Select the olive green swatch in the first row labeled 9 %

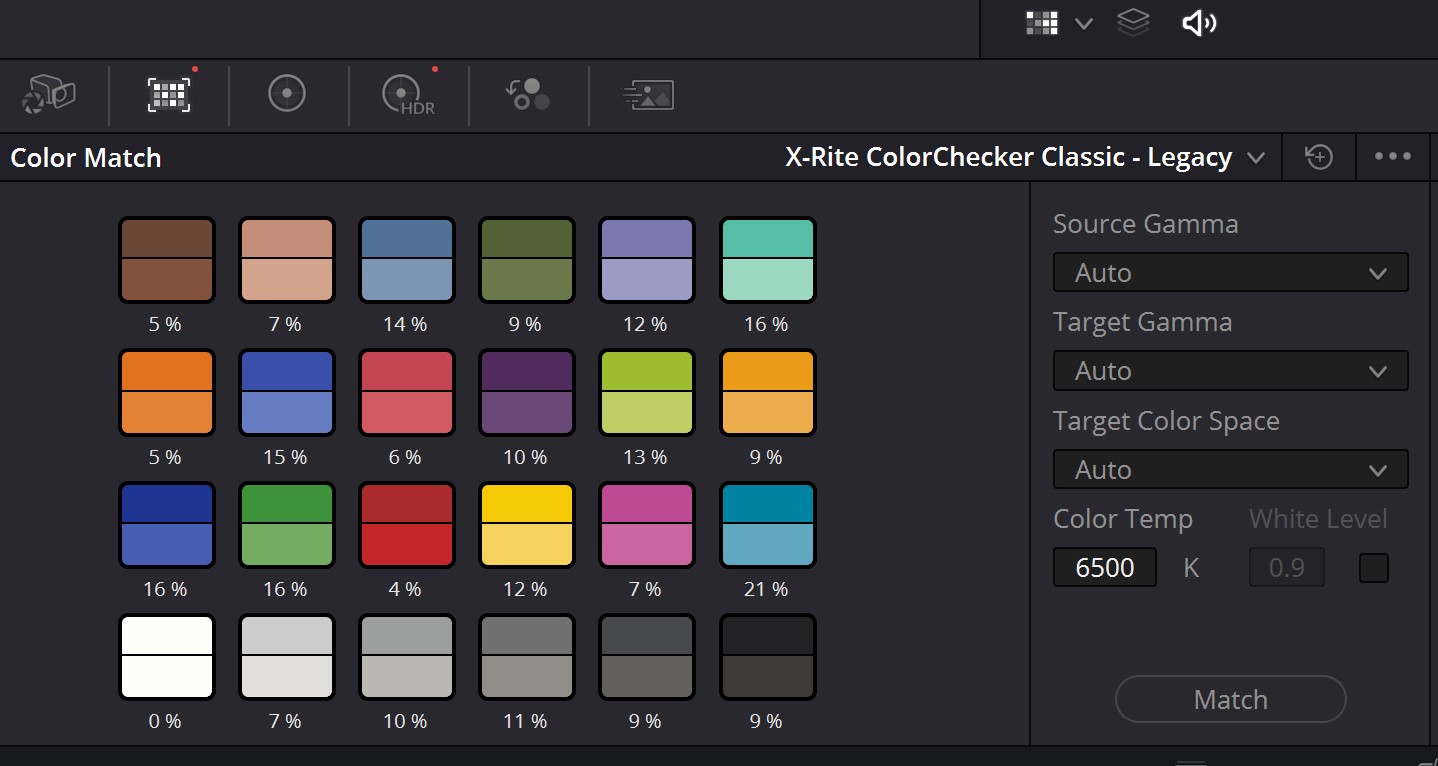tap(527, 260)
